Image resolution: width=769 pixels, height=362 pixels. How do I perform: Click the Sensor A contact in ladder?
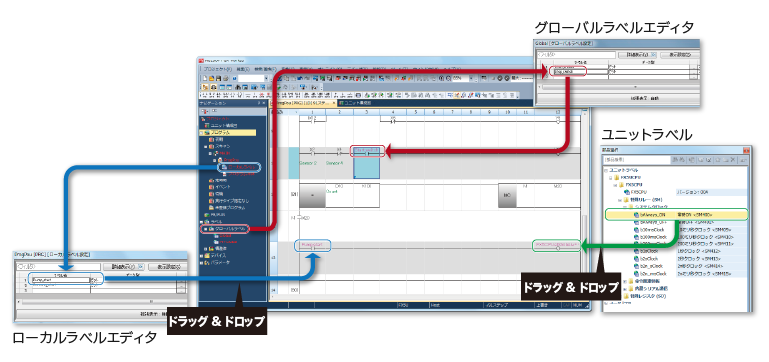[338, 153]
